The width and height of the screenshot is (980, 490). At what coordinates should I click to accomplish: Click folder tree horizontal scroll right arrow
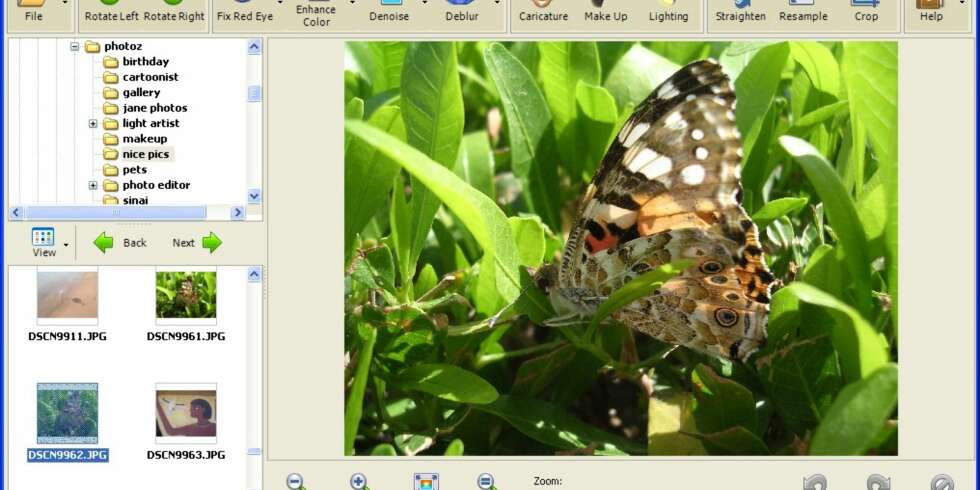point(238,212)
